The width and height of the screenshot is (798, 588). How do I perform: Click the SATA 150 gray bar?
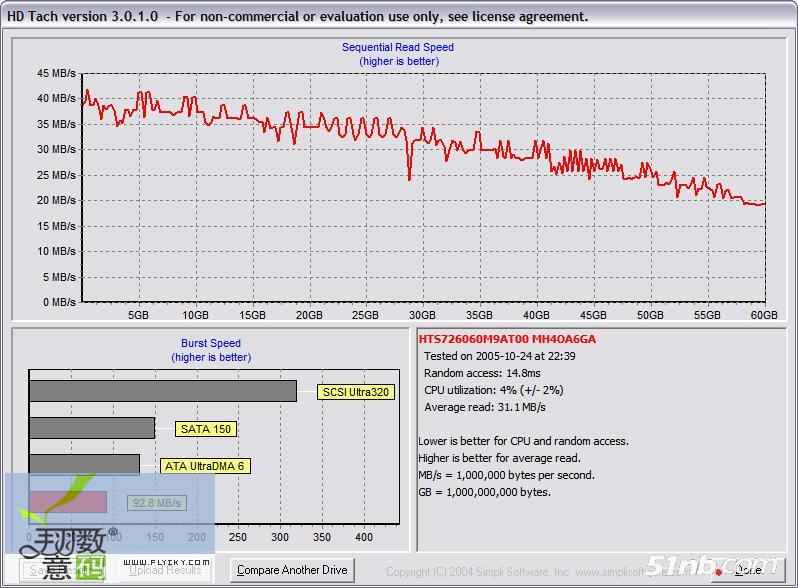[92, 428]
